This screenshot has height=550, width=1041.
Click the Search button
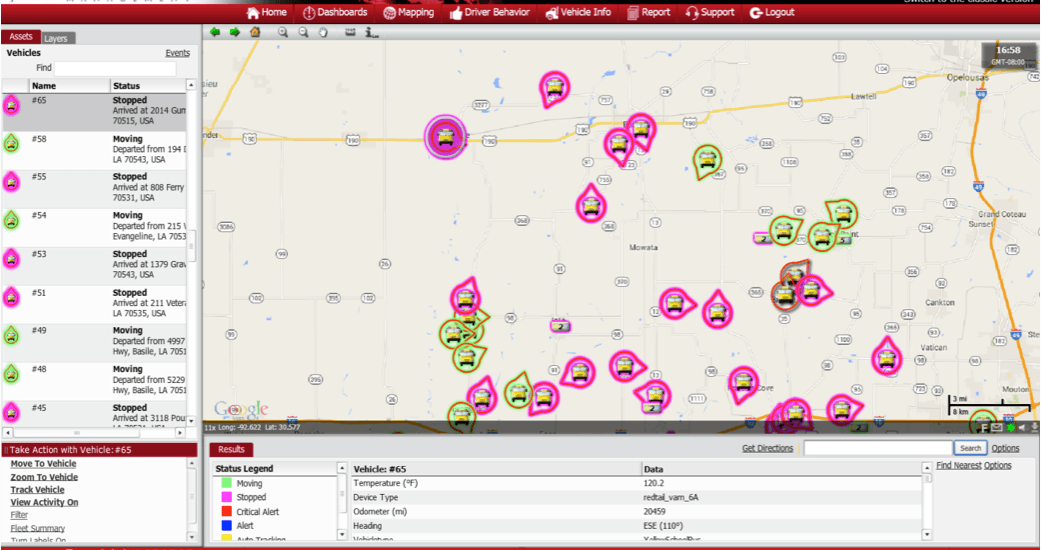click(970, 448)
